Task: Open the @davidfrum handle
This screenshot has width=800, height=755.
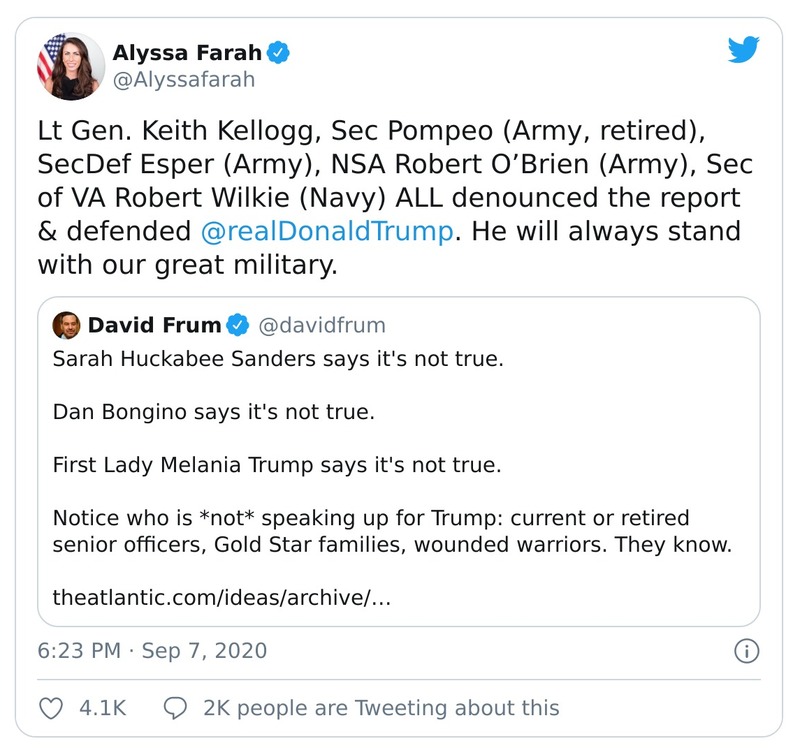Action: (321, 325)
